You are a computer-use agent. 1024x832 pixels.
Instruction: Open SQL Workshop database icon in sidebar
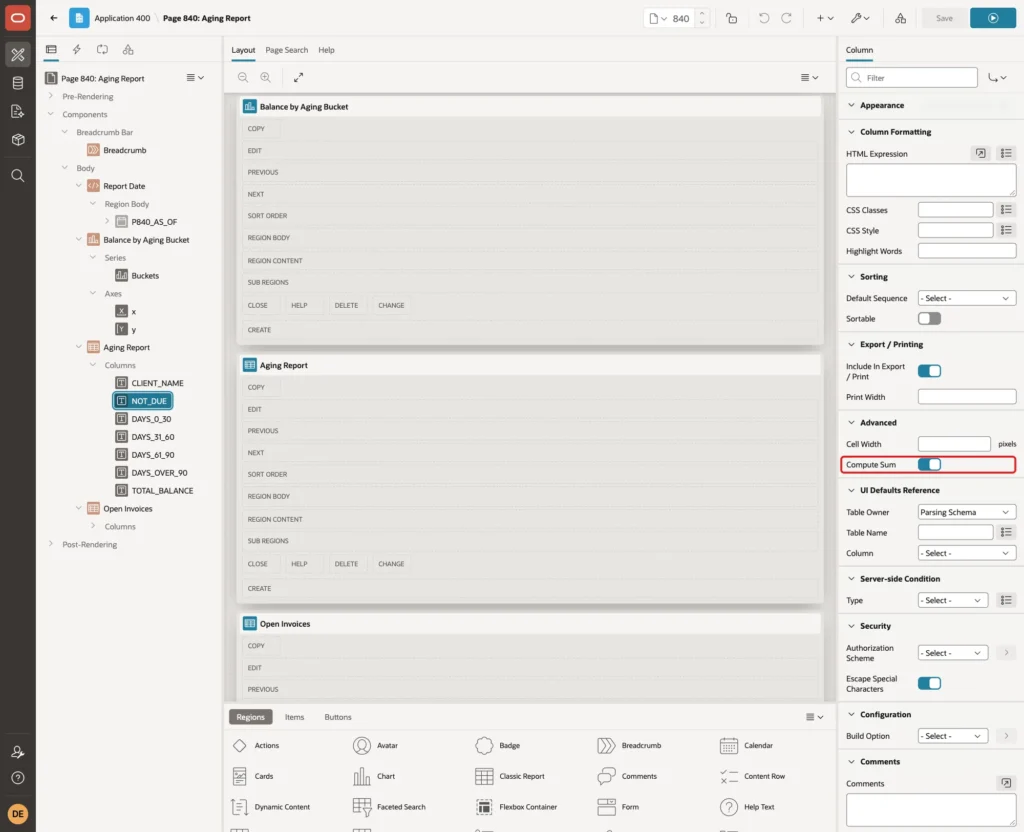point(18,83)
